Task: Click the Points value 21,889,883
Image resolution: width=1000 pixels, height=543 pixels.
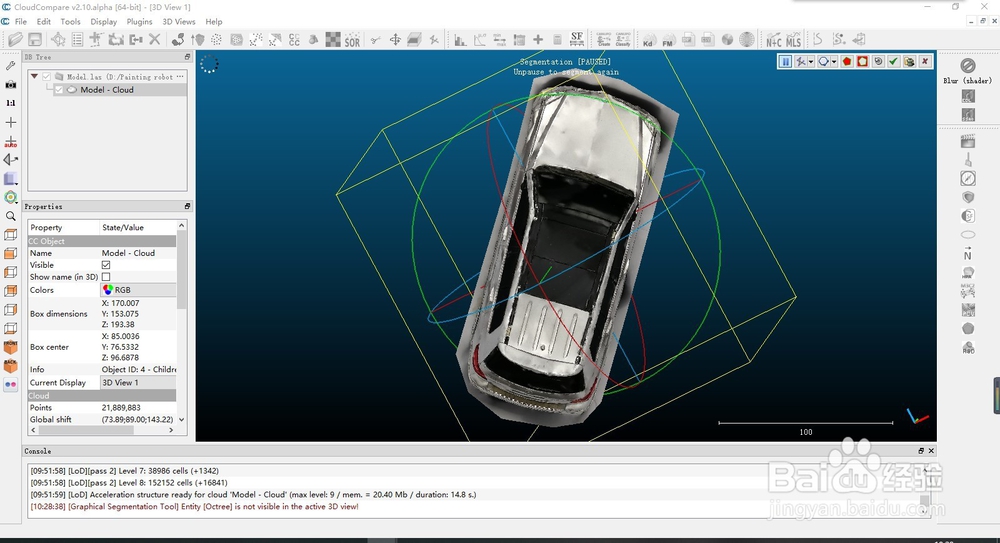Action: [121, 408]
